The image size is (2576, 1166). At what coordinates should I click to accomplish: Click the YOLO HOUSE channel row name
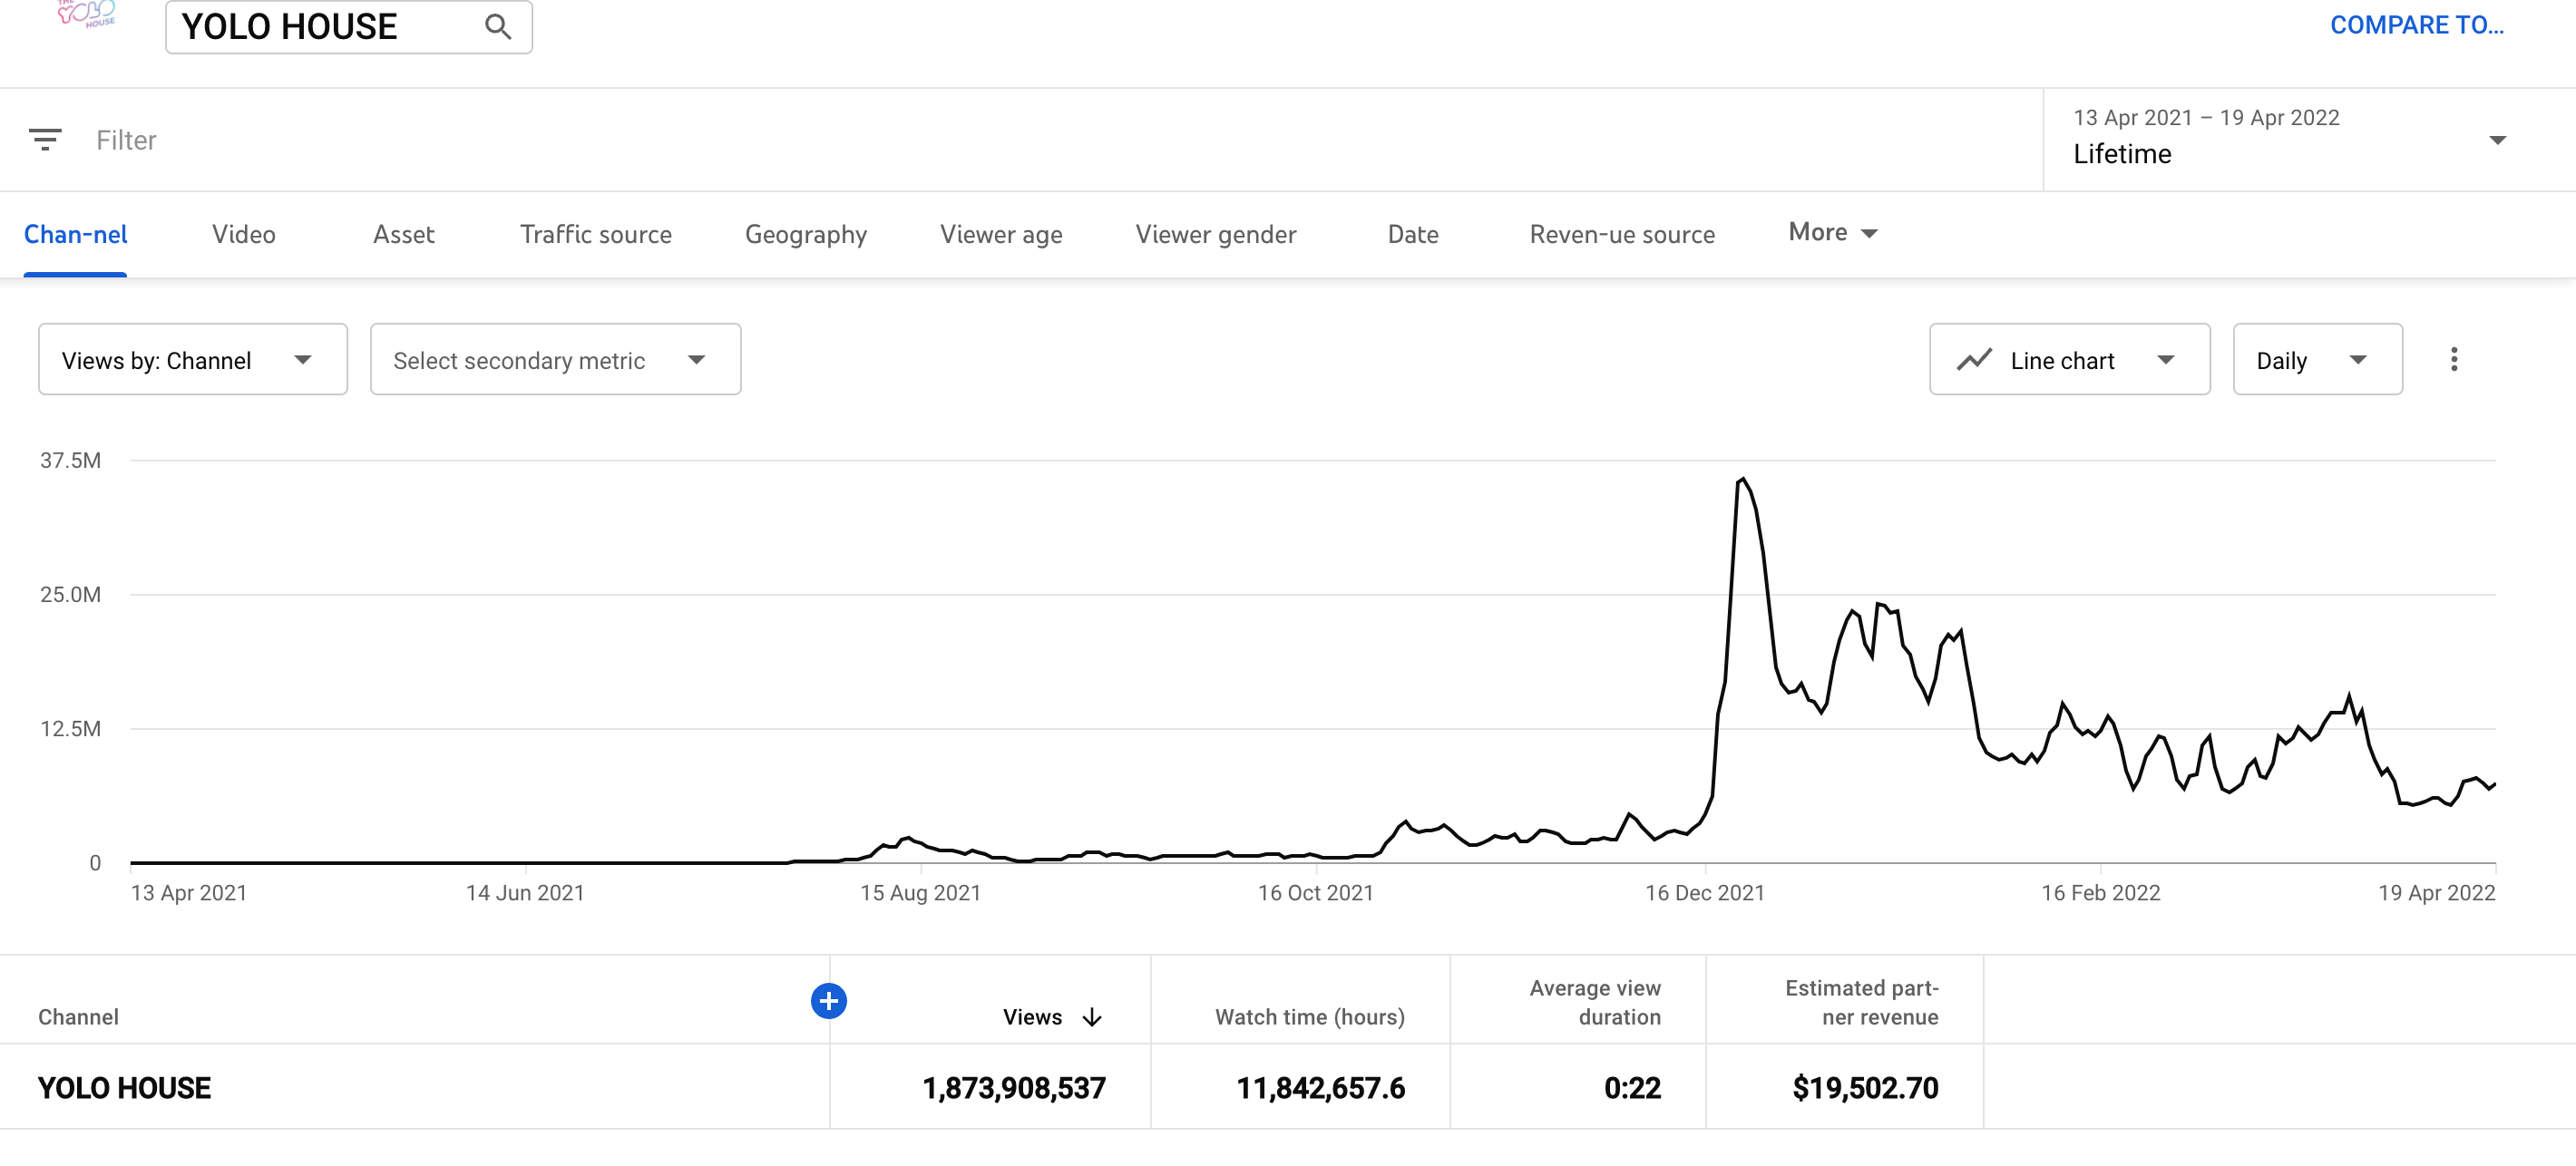click(x=124, y=1087)
